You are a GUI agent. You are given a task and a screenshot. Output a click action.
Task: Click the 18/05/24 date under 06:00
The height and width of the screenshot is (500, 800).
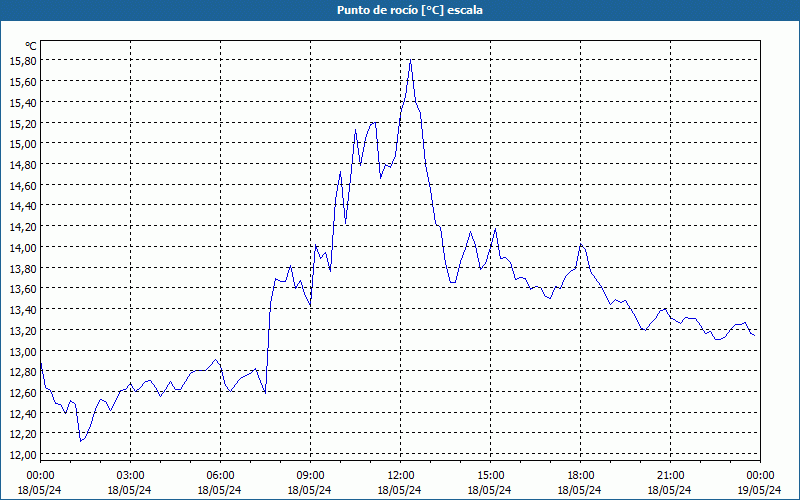(x=220, y=490)
